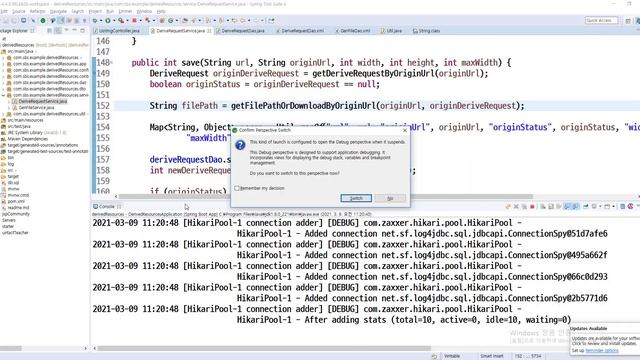Image resolution: width=640 pixels, height=360 pixels.
Task: Click the red Stop toolbar icon in main toolbar
Action: click(x=134, y=20)
